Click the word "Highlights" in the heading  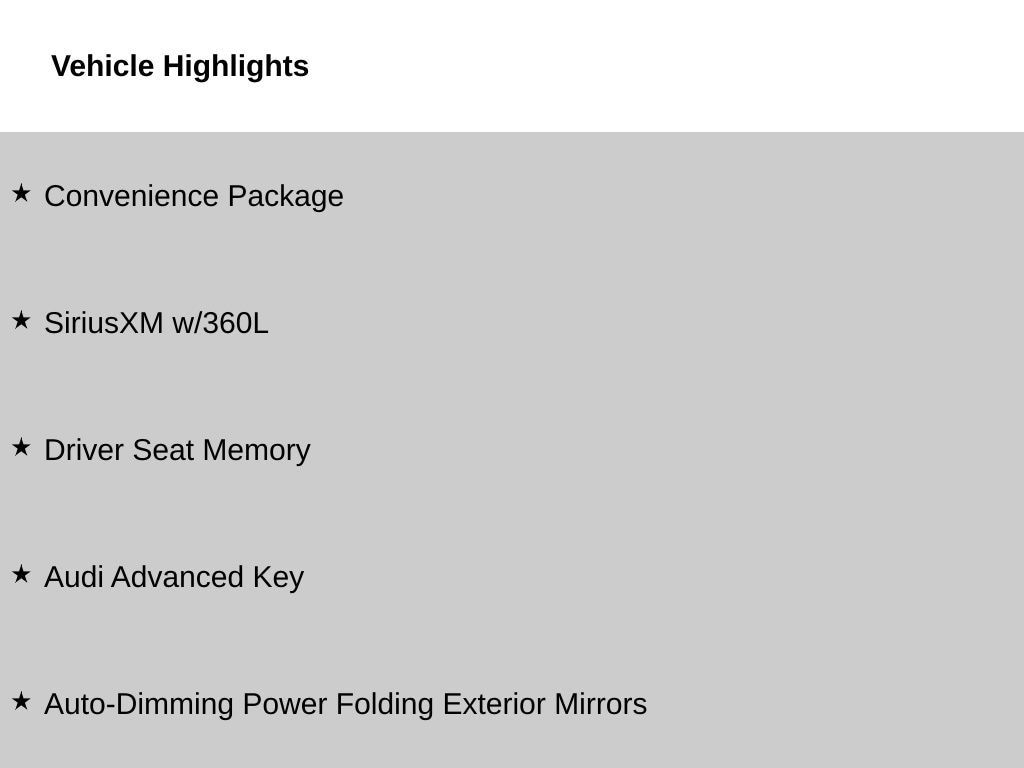(x=236, y=66)
